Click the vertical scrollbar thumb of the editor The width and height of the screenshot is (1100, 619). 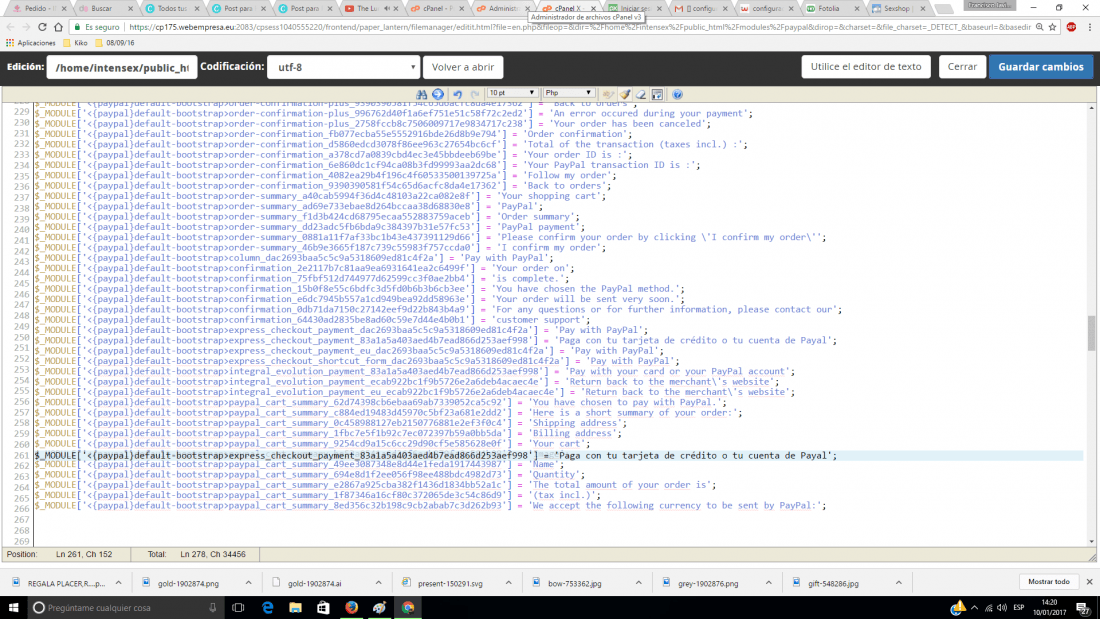1092,333
